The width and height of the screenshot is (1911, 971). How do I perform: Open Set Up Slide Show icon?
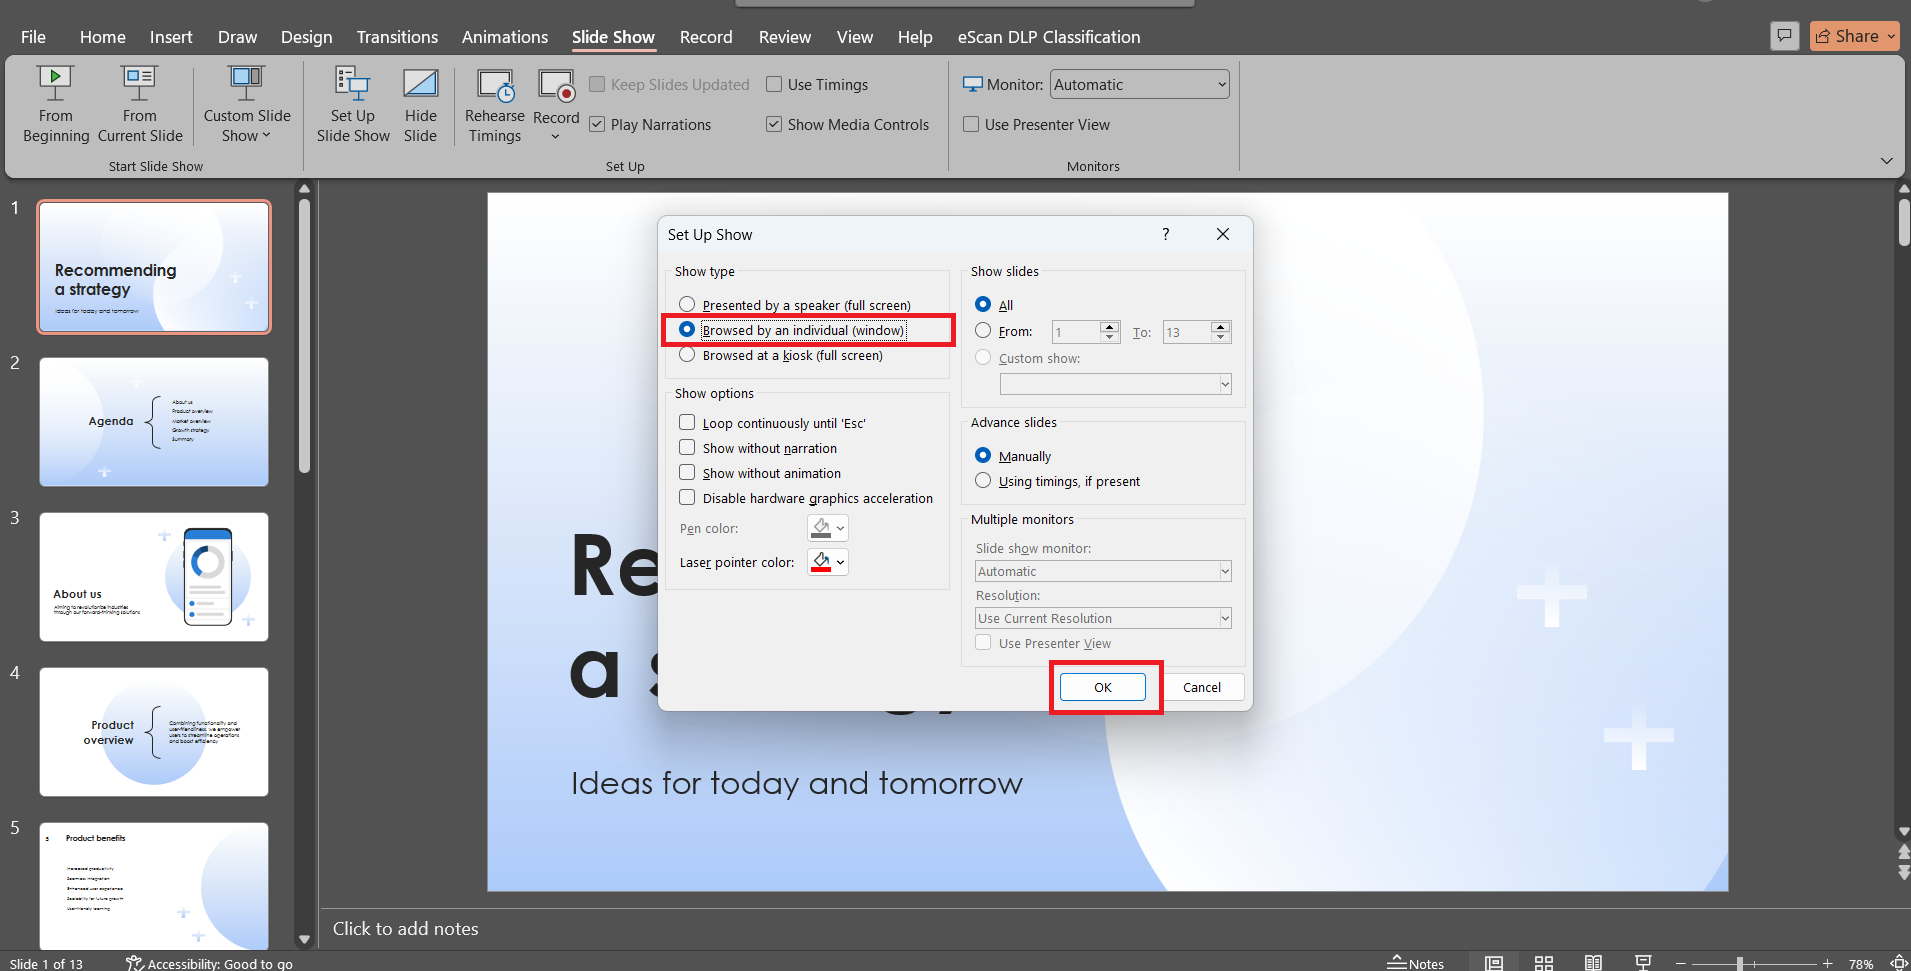click(x=353, y=103)
